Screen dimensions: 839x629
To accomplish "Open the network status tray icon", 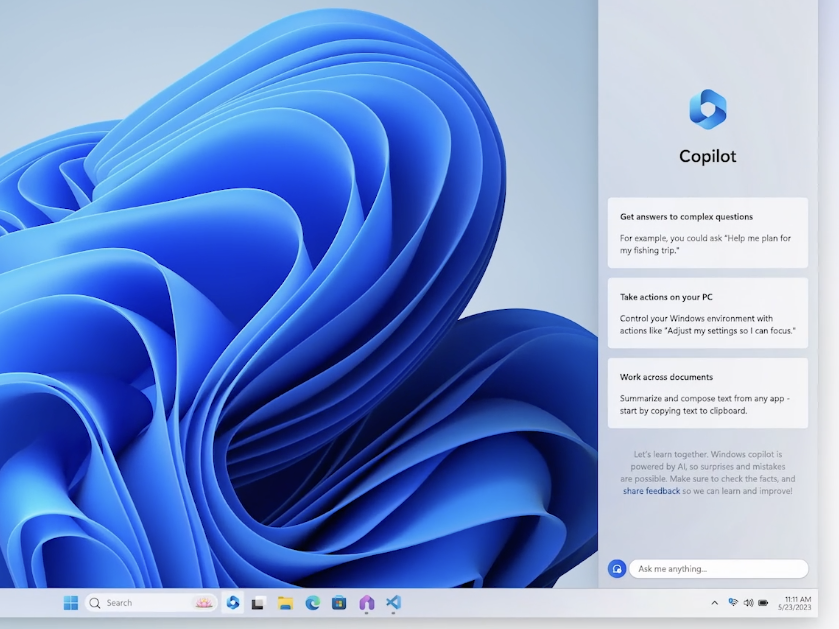I will coord(733,603).
